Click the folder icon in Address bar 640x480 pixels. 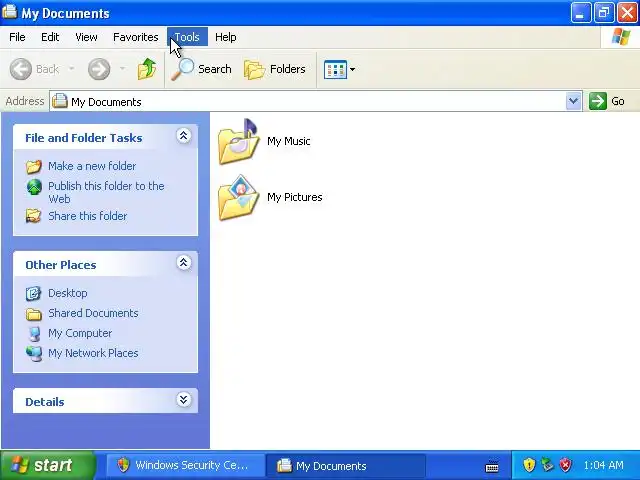tap(60, 101)
